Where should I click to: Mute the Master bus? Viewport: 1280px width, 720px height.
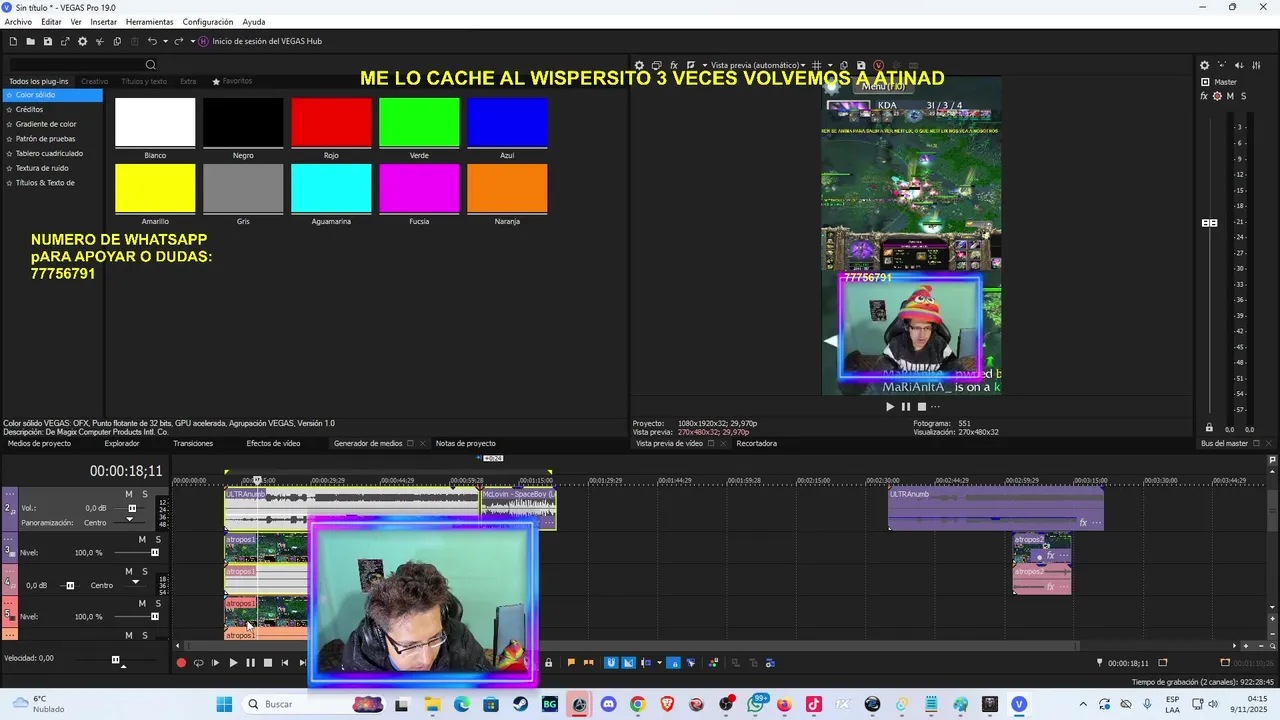1230,96
